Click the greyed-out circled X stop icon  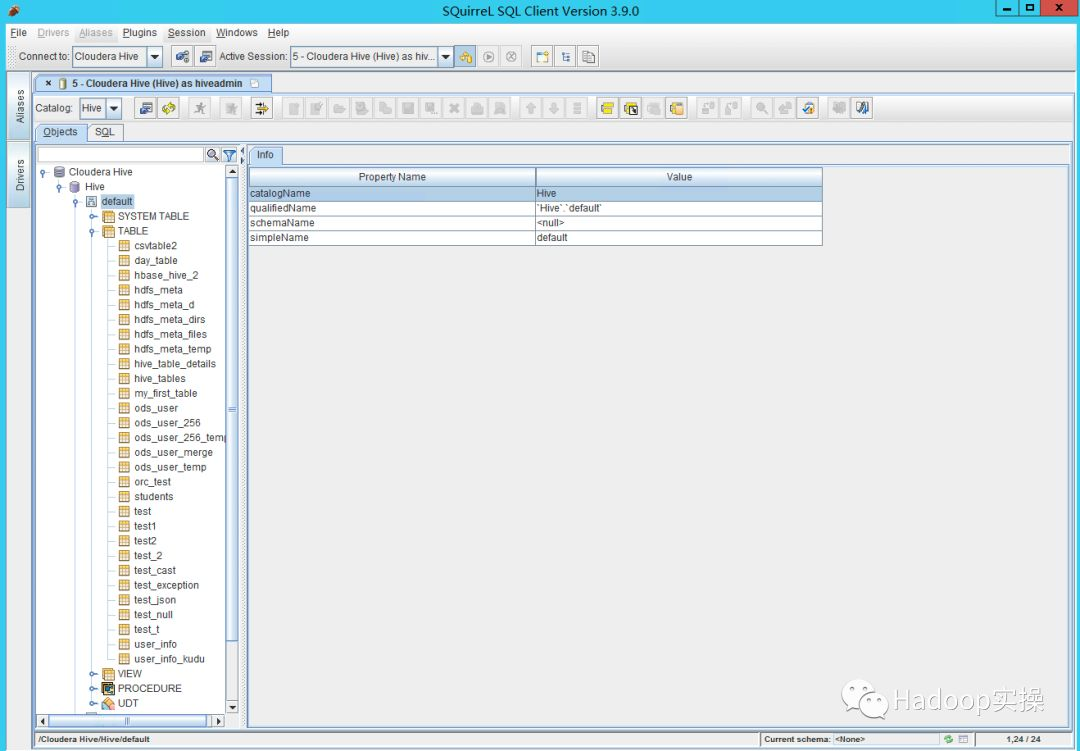click(511, 56)
